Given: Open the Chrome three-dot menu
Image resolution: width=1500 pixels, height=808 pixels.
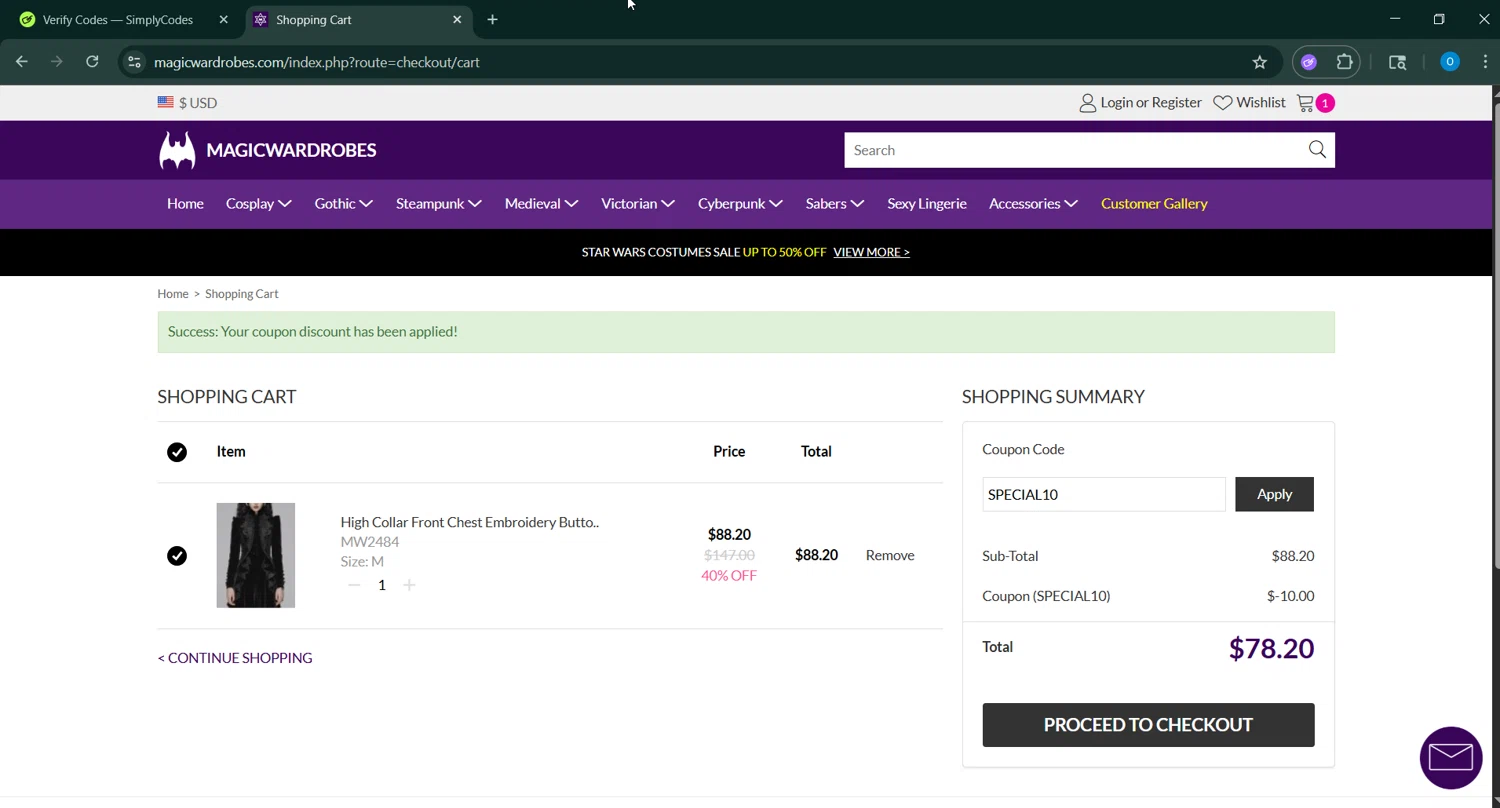Looking at the screenshot, I should click(1485, 62).
